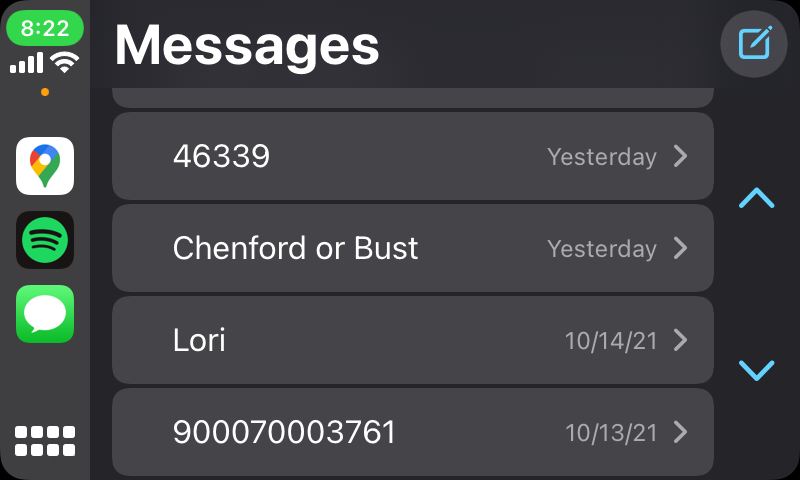Show the CarPlay app grid dashboard
This screenshot has height=480, width=800.
click(x=45, y=441)
